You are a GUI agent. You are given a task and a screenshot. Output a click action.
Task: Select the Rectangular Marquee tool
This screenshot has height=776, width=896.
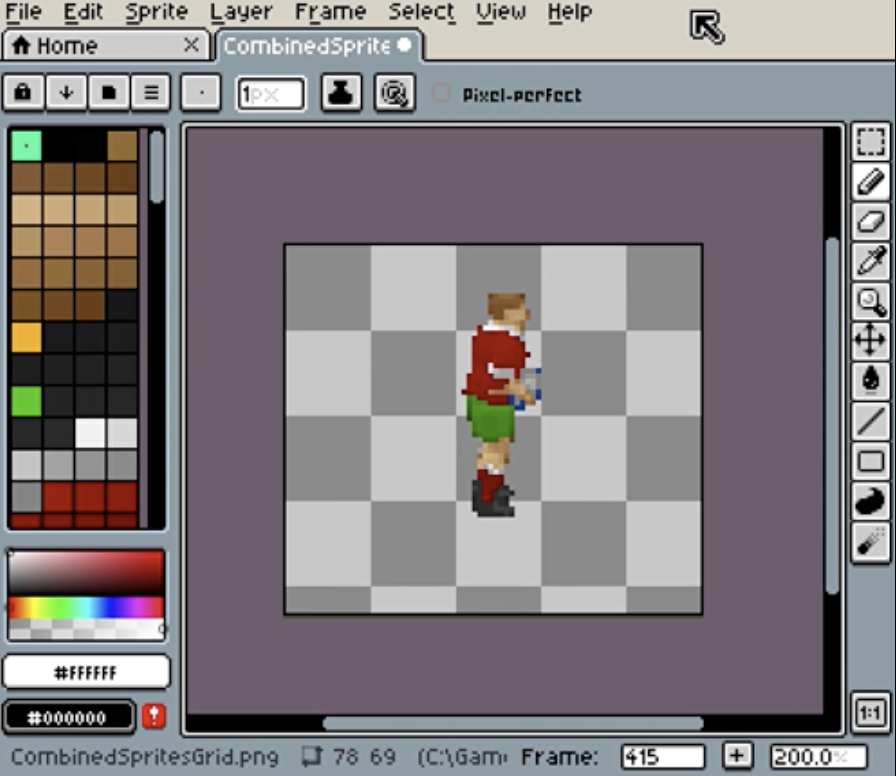click(871, 143)
